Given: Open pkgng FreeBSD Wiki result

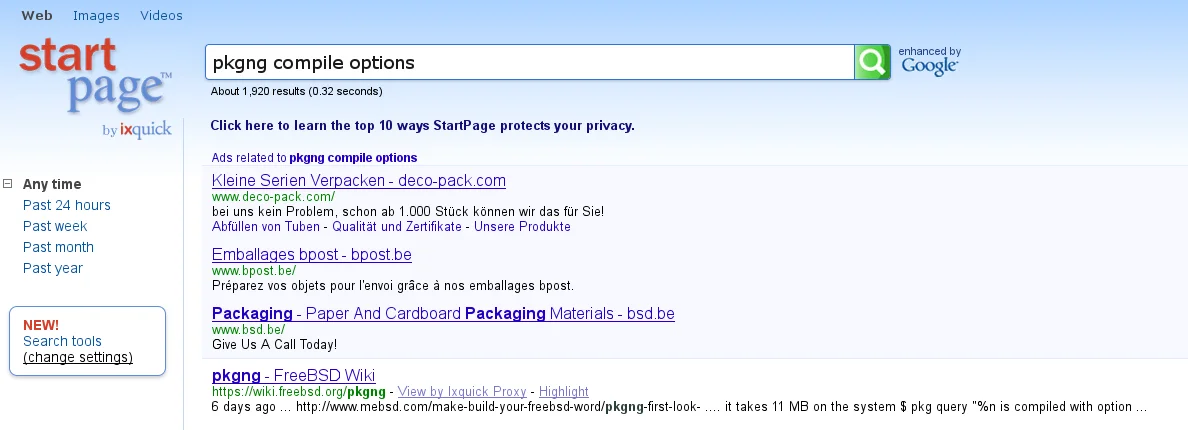Looking at the screenshot, I should tap(293, 375).
